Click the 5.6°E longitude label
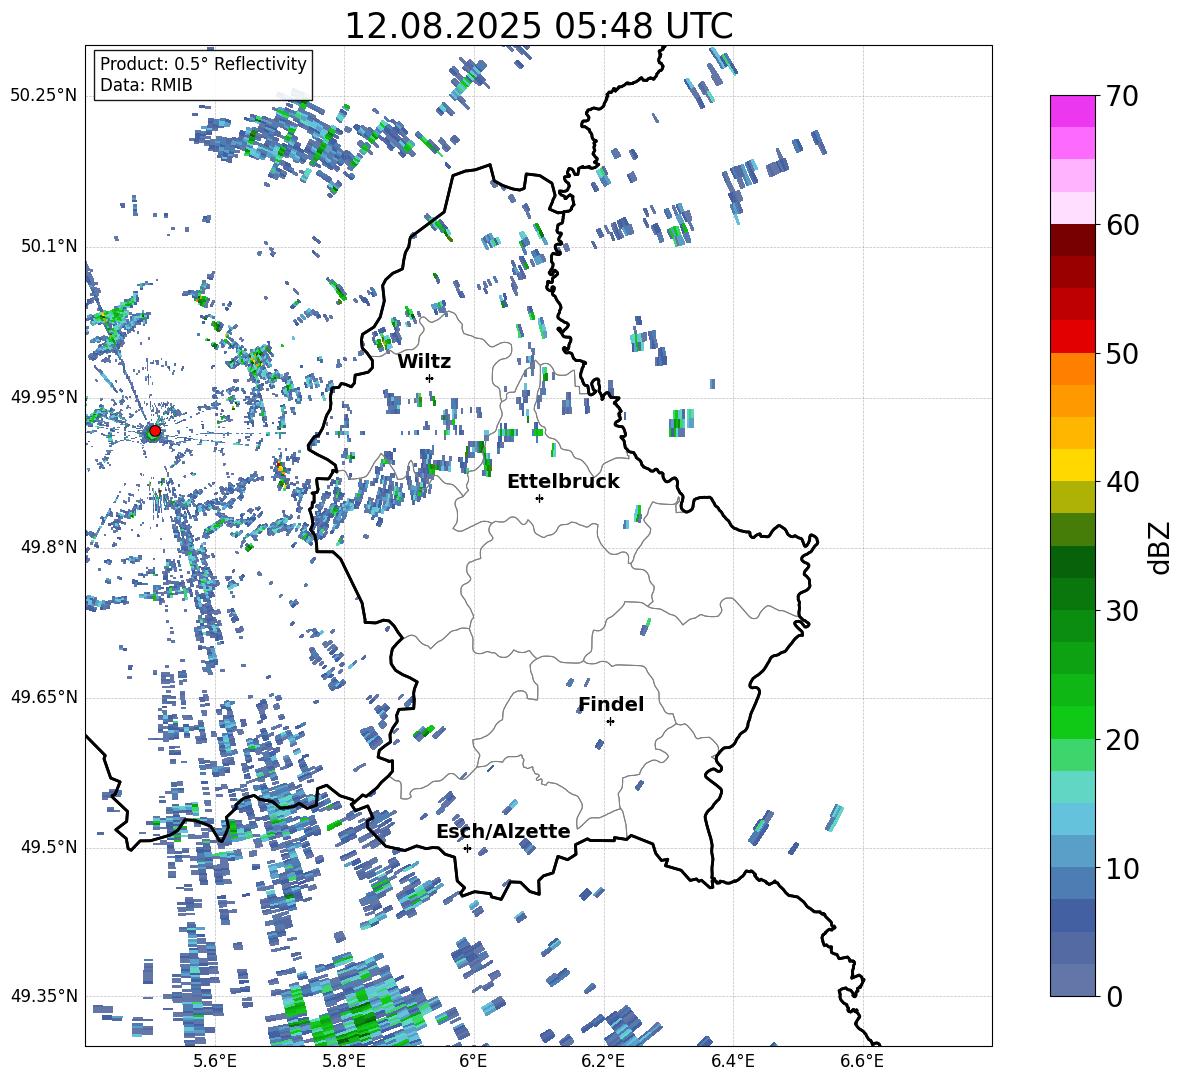The width and height of the screenshot is (1184, 1081). (215, 1061)
